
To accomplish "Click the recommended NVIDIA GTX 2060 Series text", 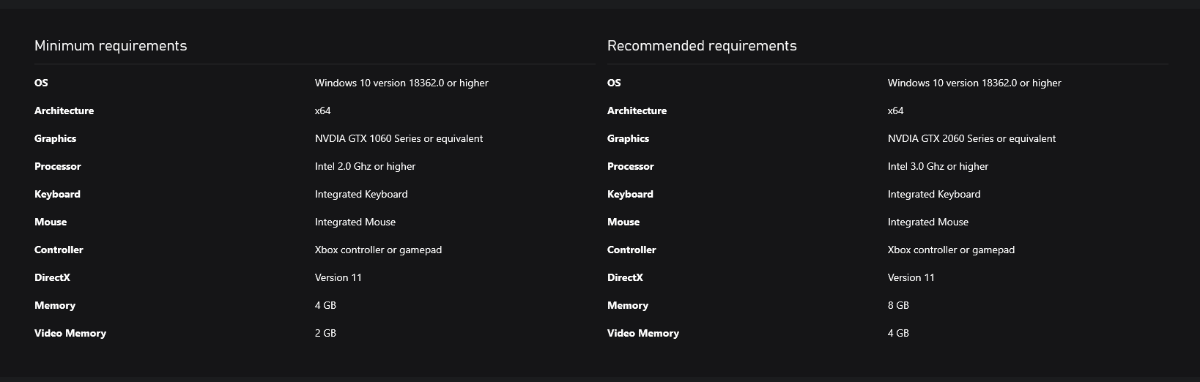I will point(972,139).
